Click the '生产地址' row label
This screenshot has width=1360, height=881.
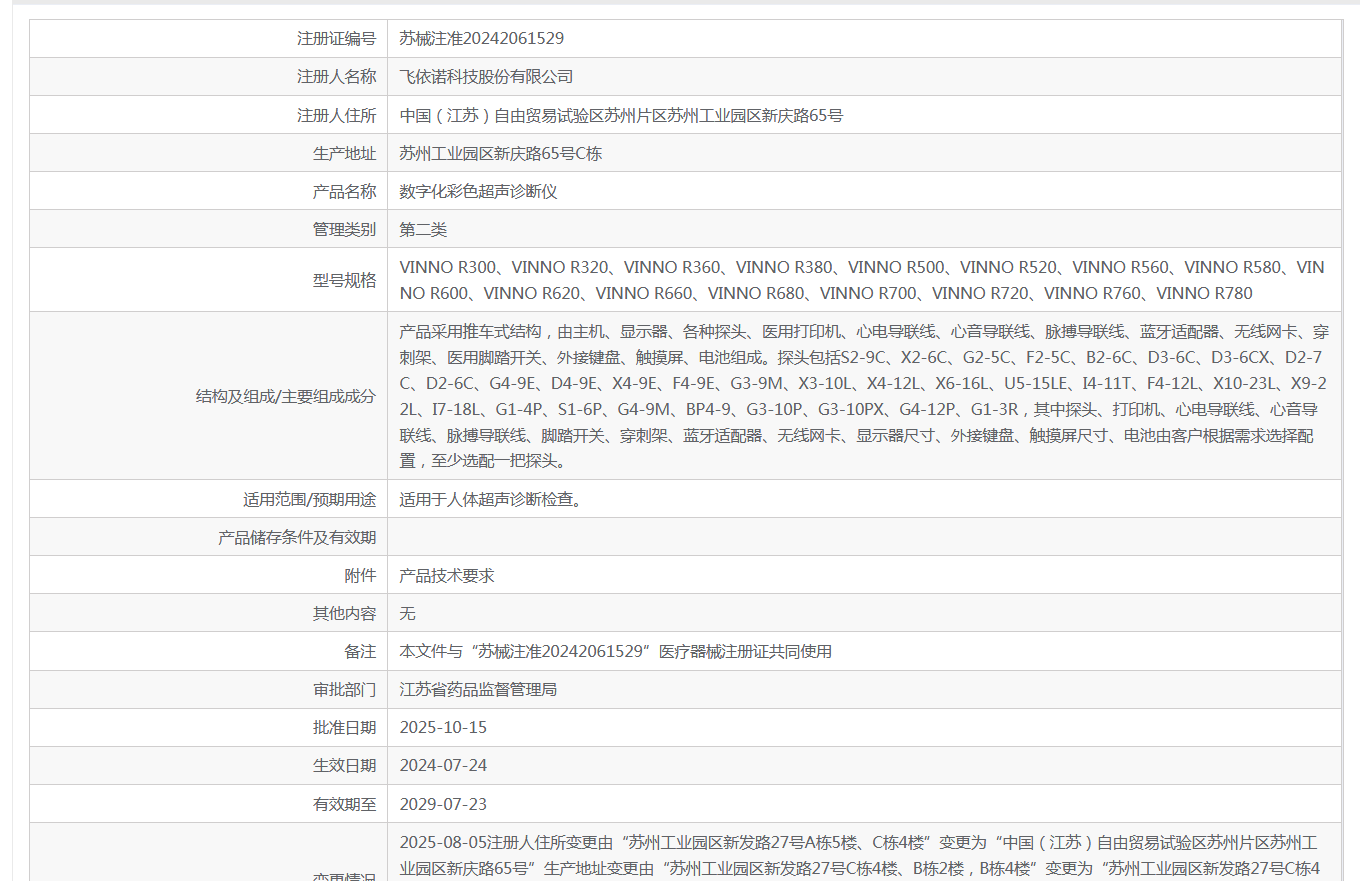[x=344, y=153]
